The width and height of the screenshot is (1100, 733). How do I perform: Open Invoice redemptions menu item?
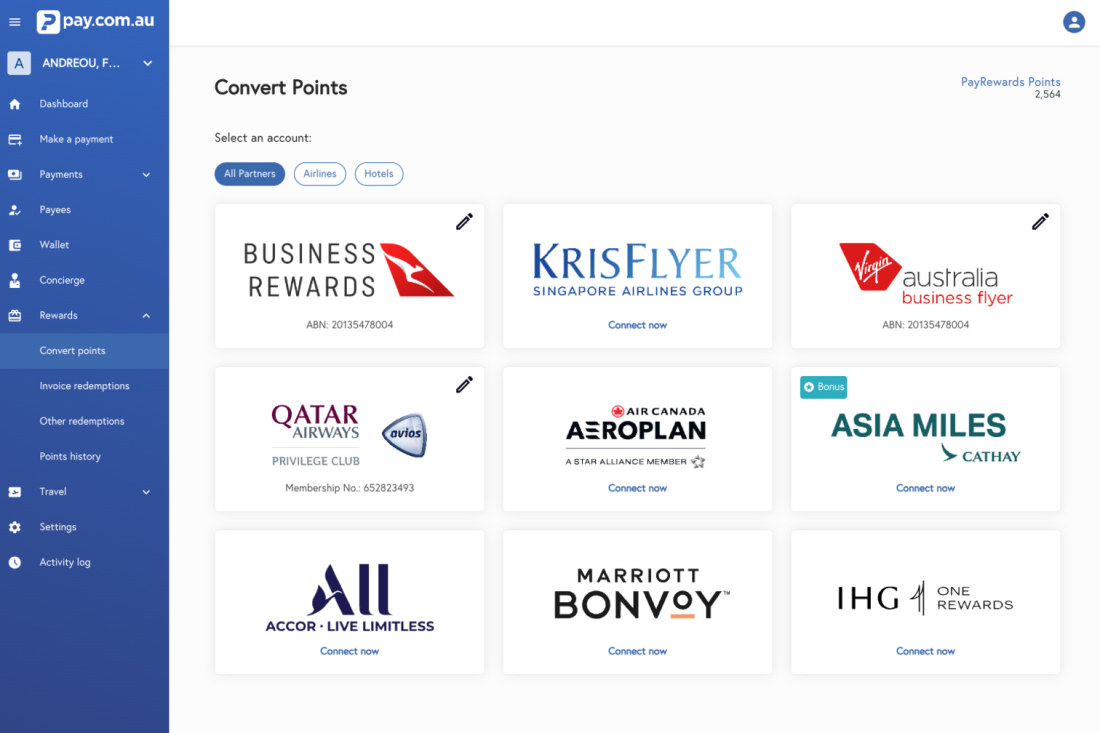click(84, 386)
